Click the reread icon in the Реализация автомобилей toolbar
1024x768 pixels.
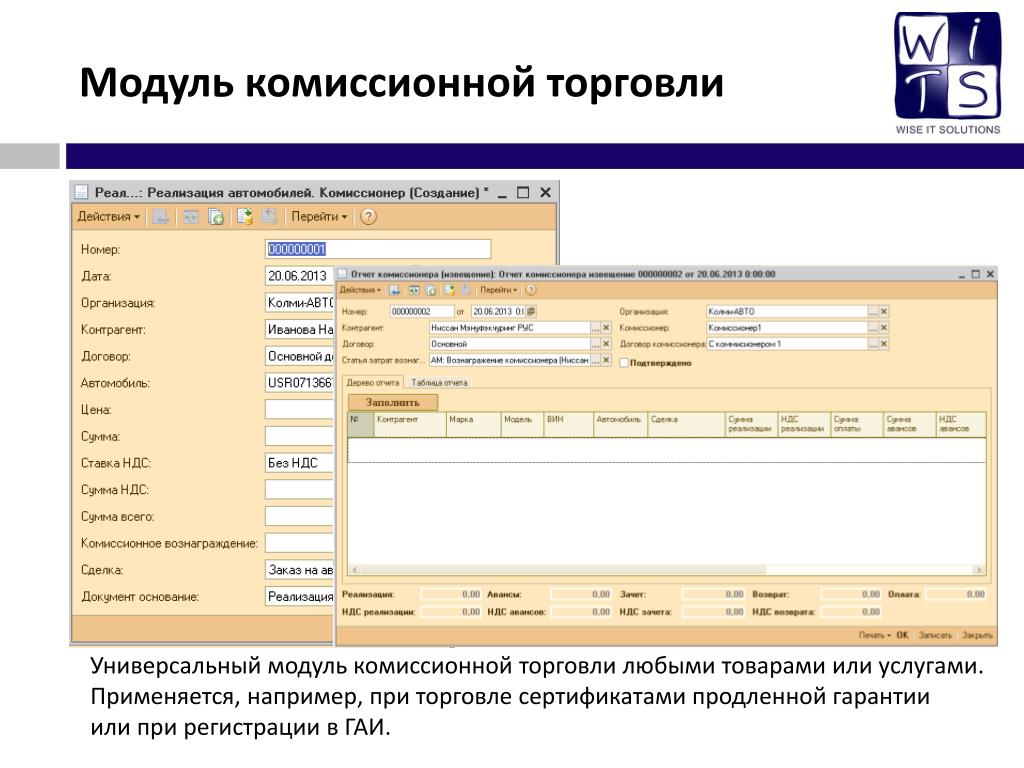190,216
